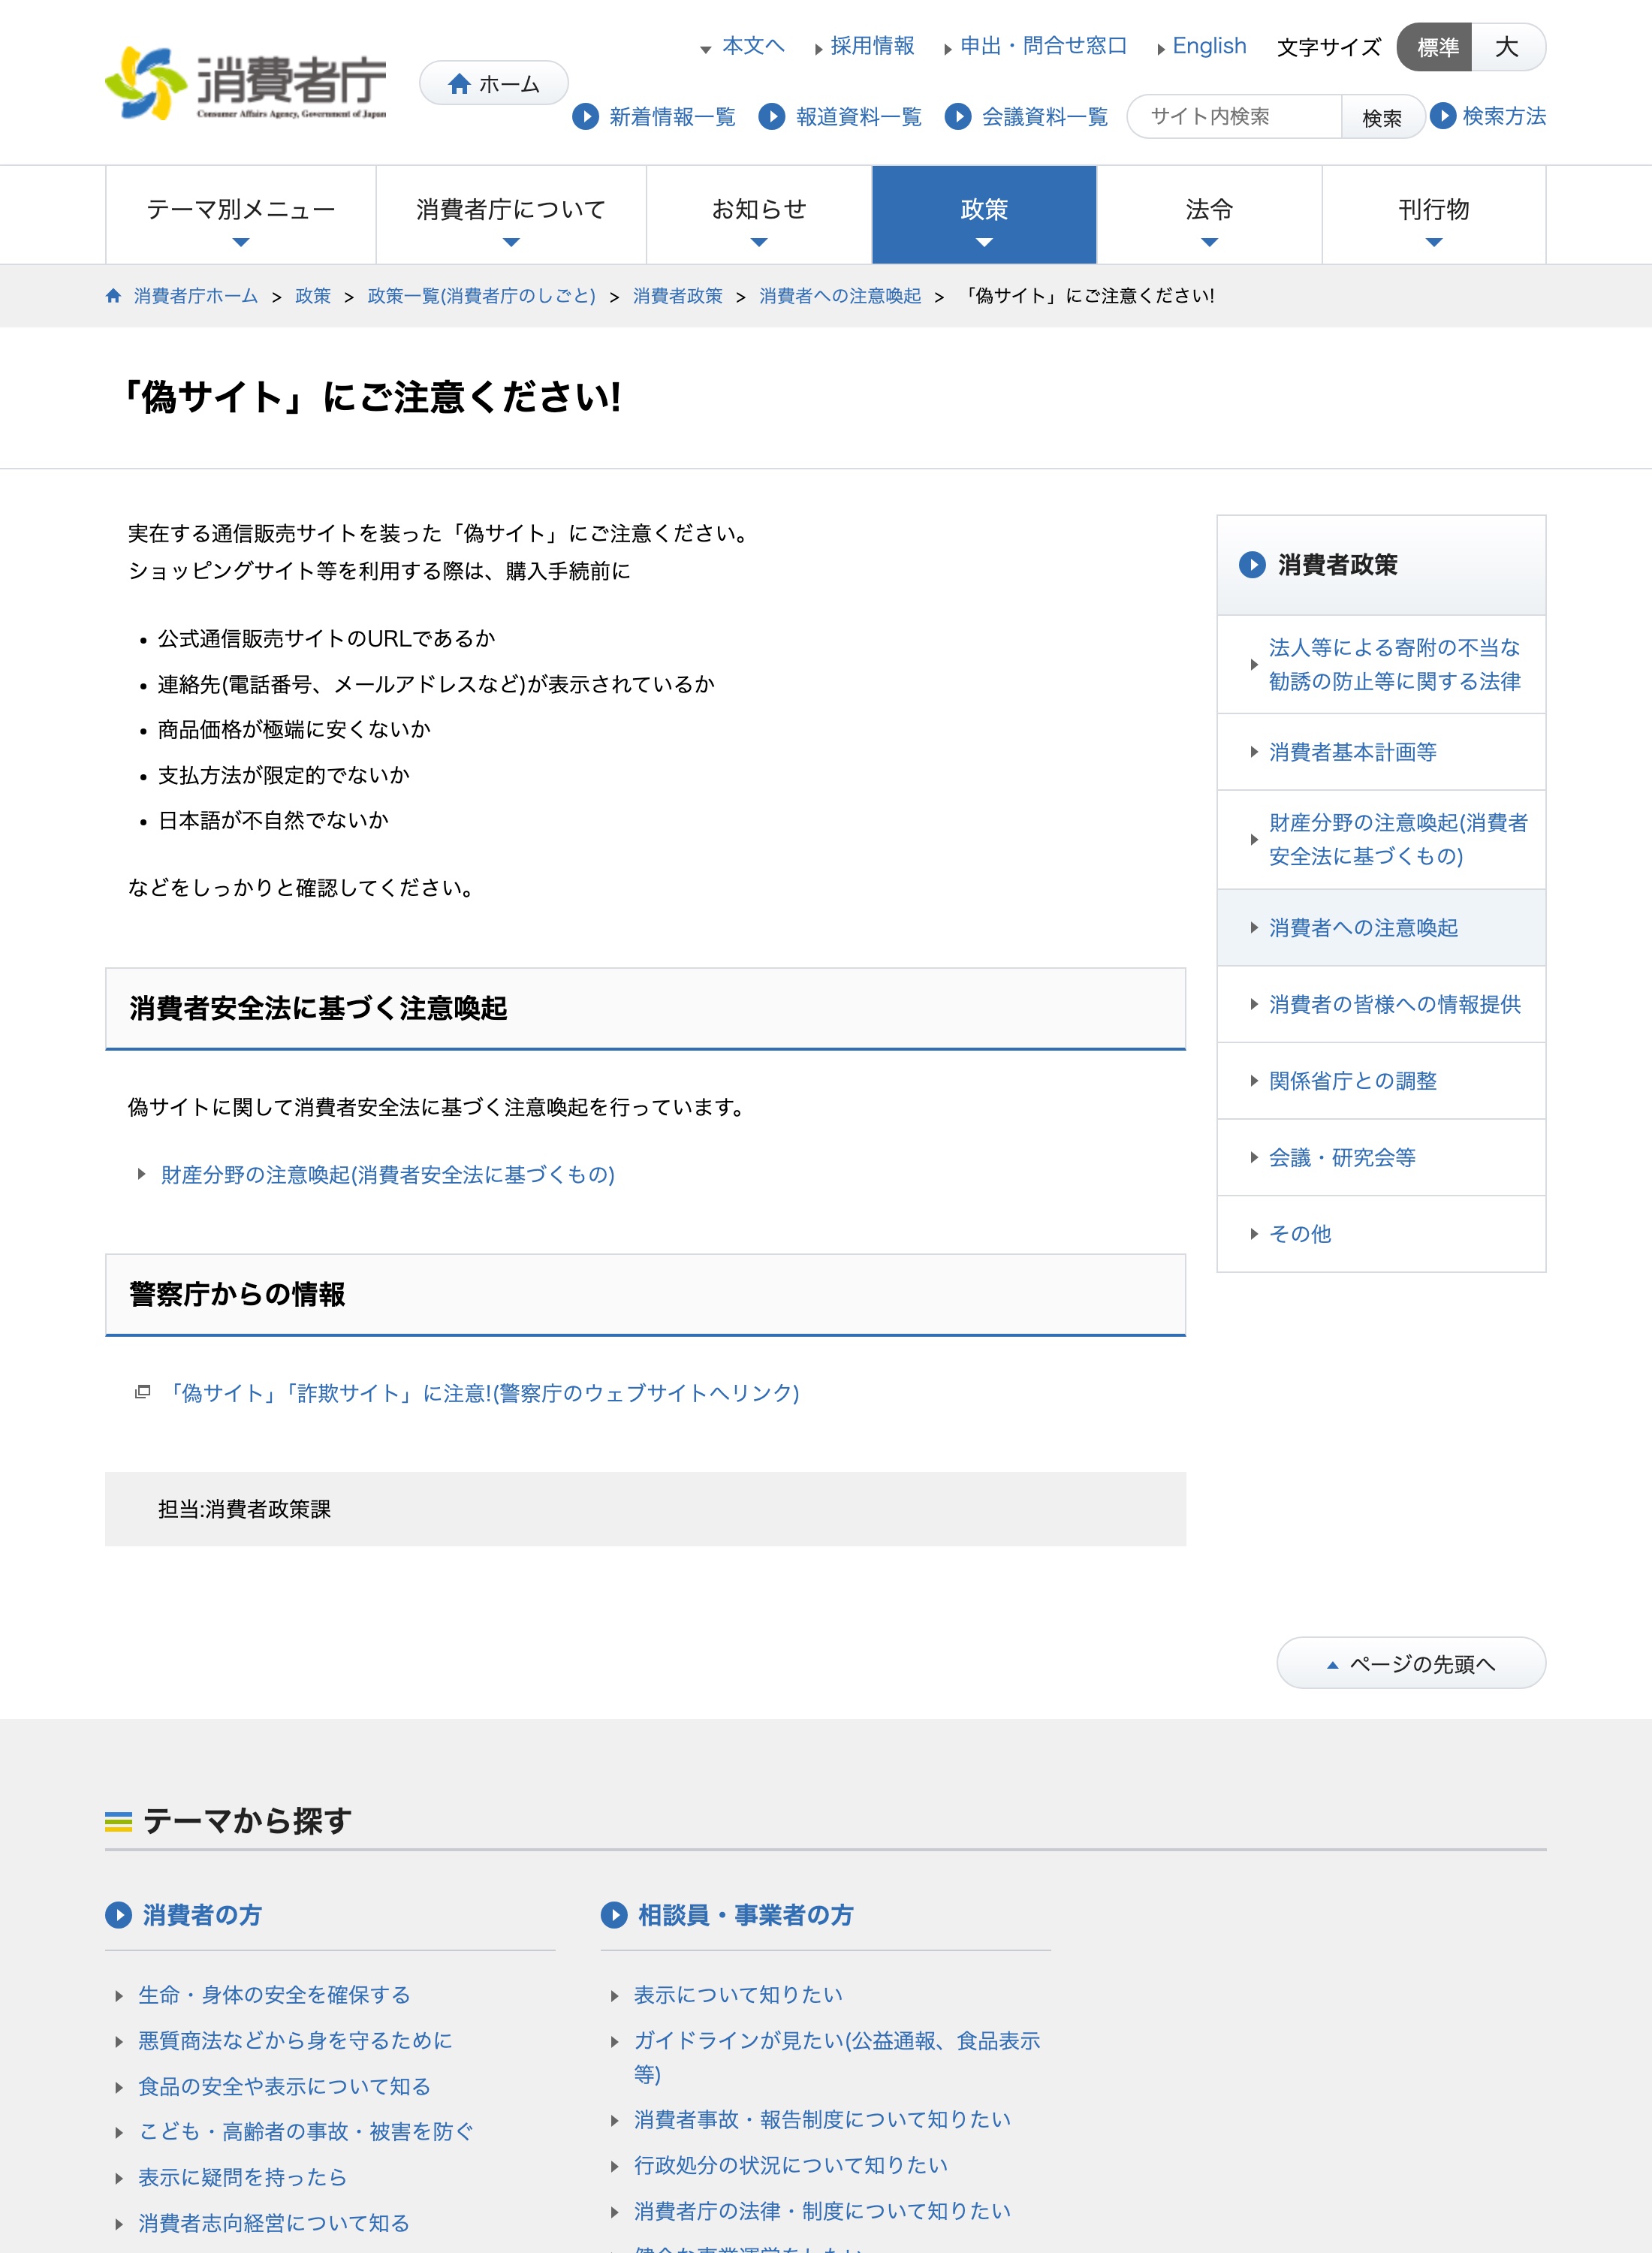Click 消費者への注意喚起 breadcrumb link
This screenshot has height=2253, width=1652.
tap(840, 296)
